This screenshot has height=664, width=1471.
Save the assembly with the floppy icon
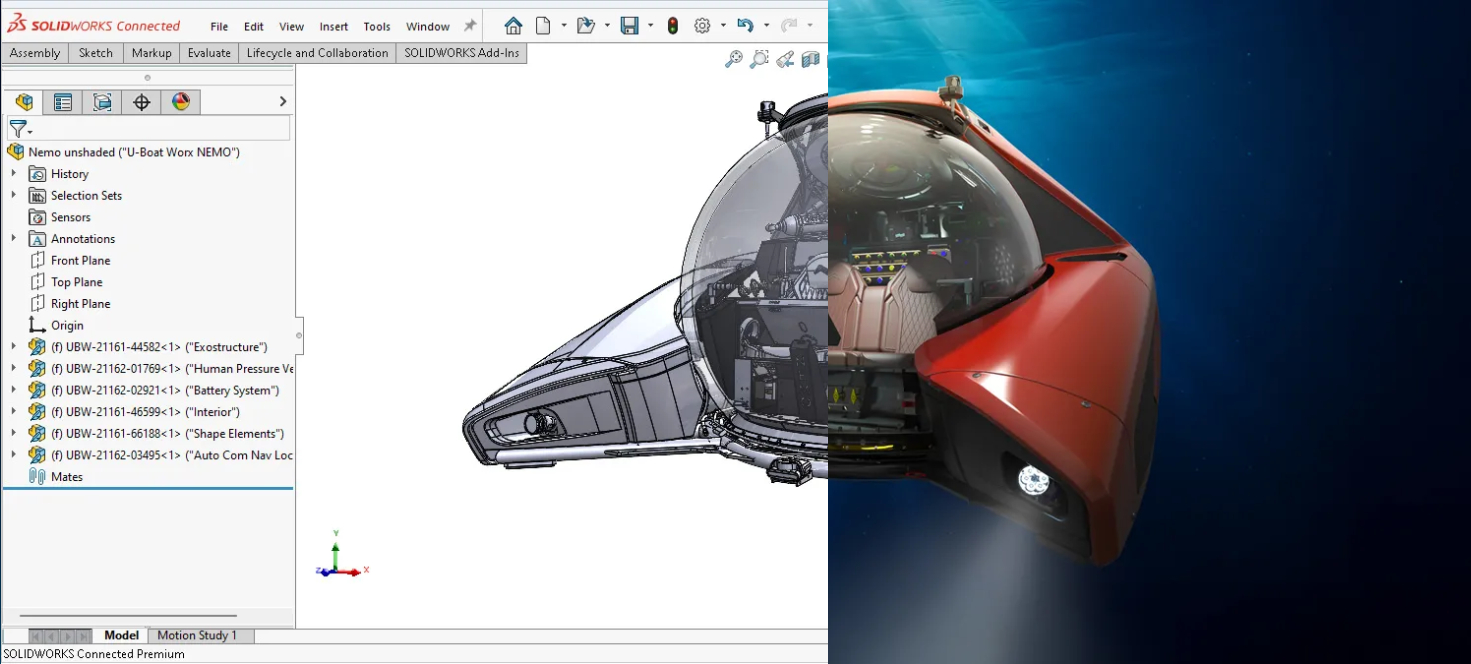[x=629, y=26]
